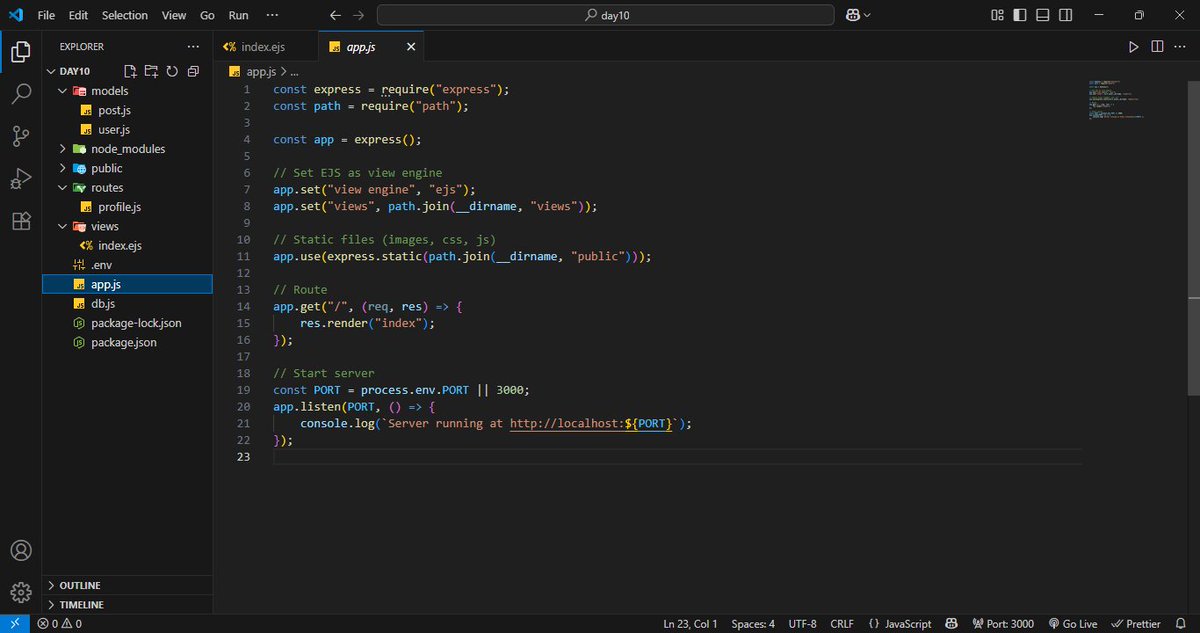
Task: Change file encoding UTF-8
Action: pyautogui.click(x=802, y=623)
